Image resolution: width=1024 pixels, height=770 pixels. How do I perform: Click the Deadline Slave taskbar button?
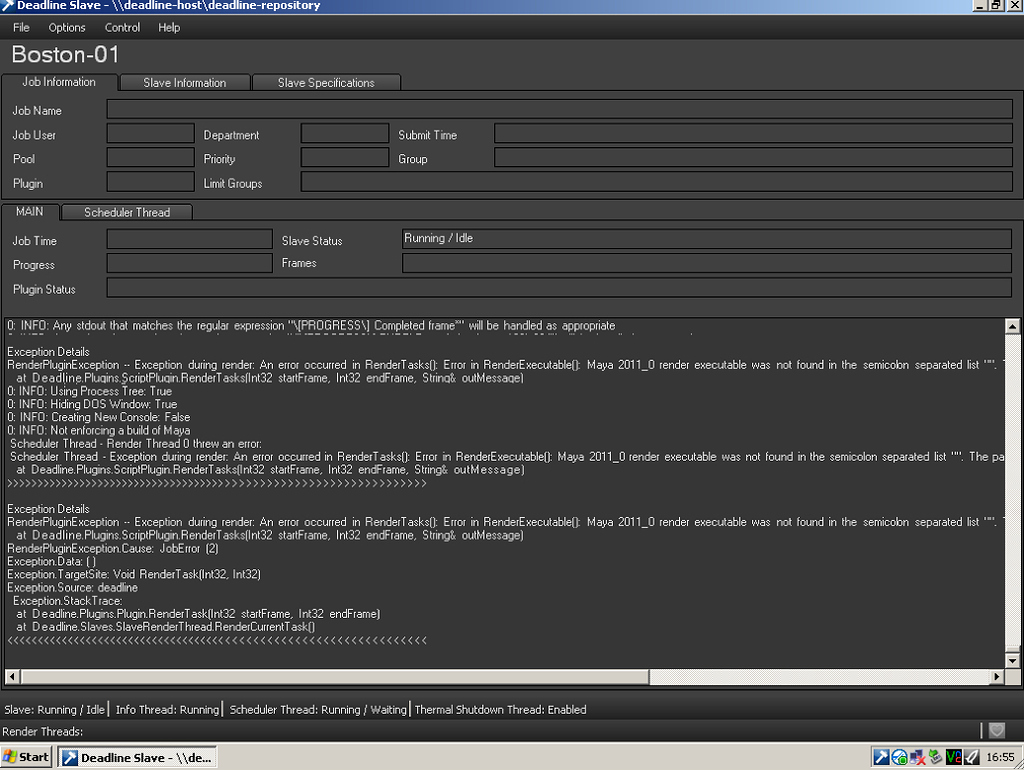click(x=137, y=757)
